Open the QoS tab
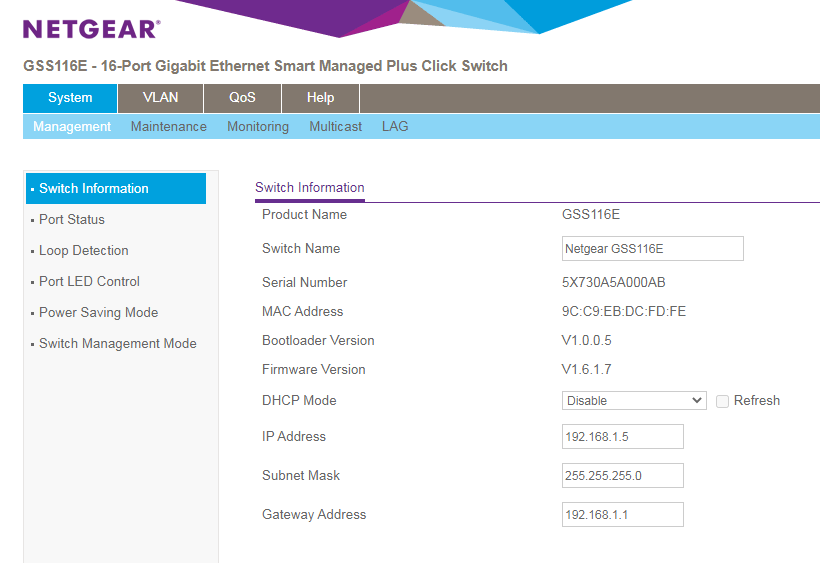Screen dimensions: 820x563 pyautogui.click(x=242, y=98)
